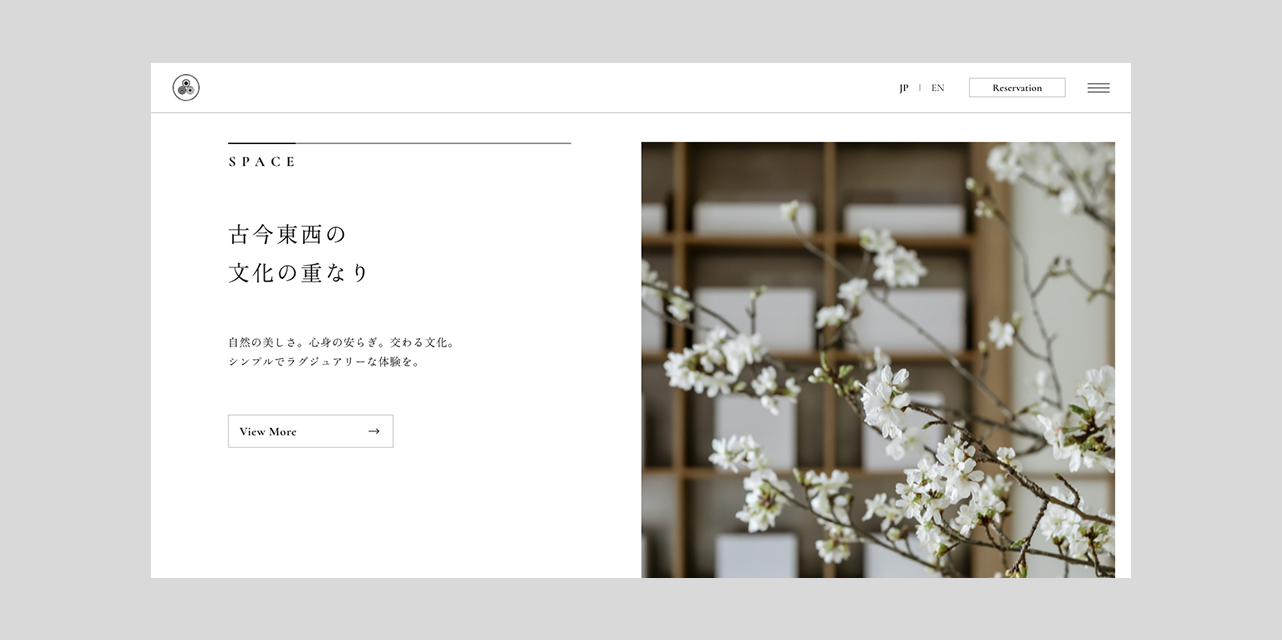Click the text 自然の美しさ。心身の安らぎ。
The width and height of the screenshot is (1282, 640).
click(312, 342)
